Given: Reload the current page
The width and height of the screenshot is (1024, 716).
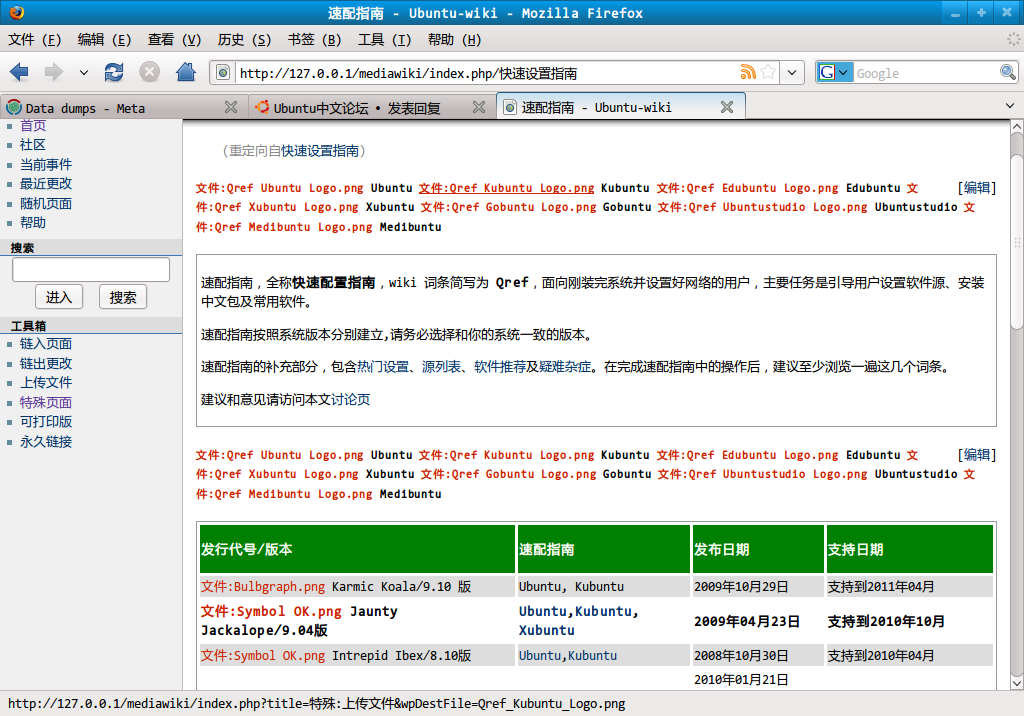Looking at the screenshot, I should pos(114,72).
